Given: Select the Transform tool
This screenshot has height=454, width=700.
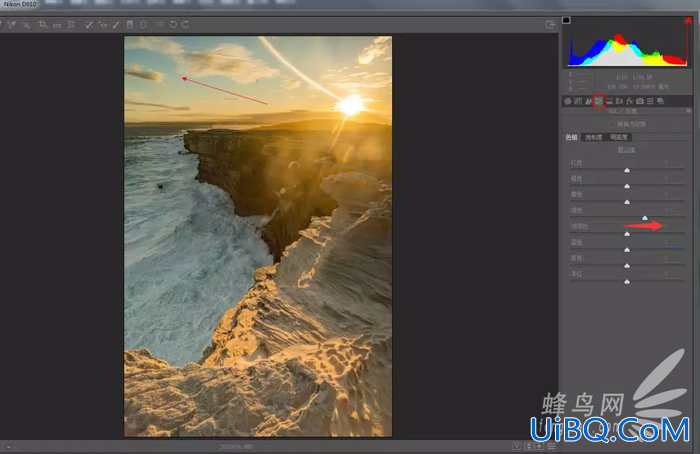Looking at the screenshot, I should coord(71,25).
